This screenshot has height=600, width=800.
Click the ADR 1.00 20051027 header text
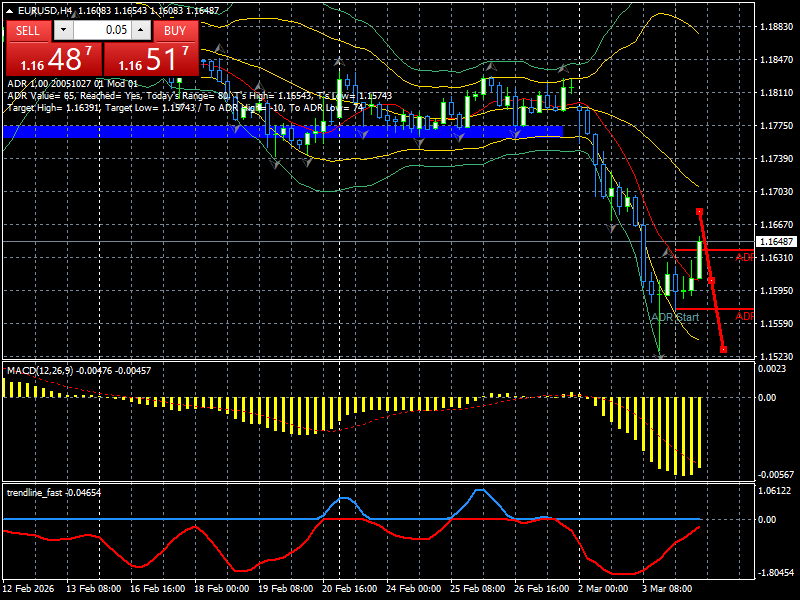(72, 84)
